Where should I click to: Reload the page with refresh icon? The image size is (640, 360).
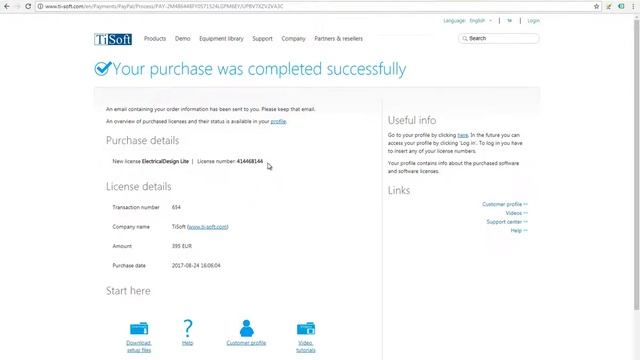click(28, 6)
